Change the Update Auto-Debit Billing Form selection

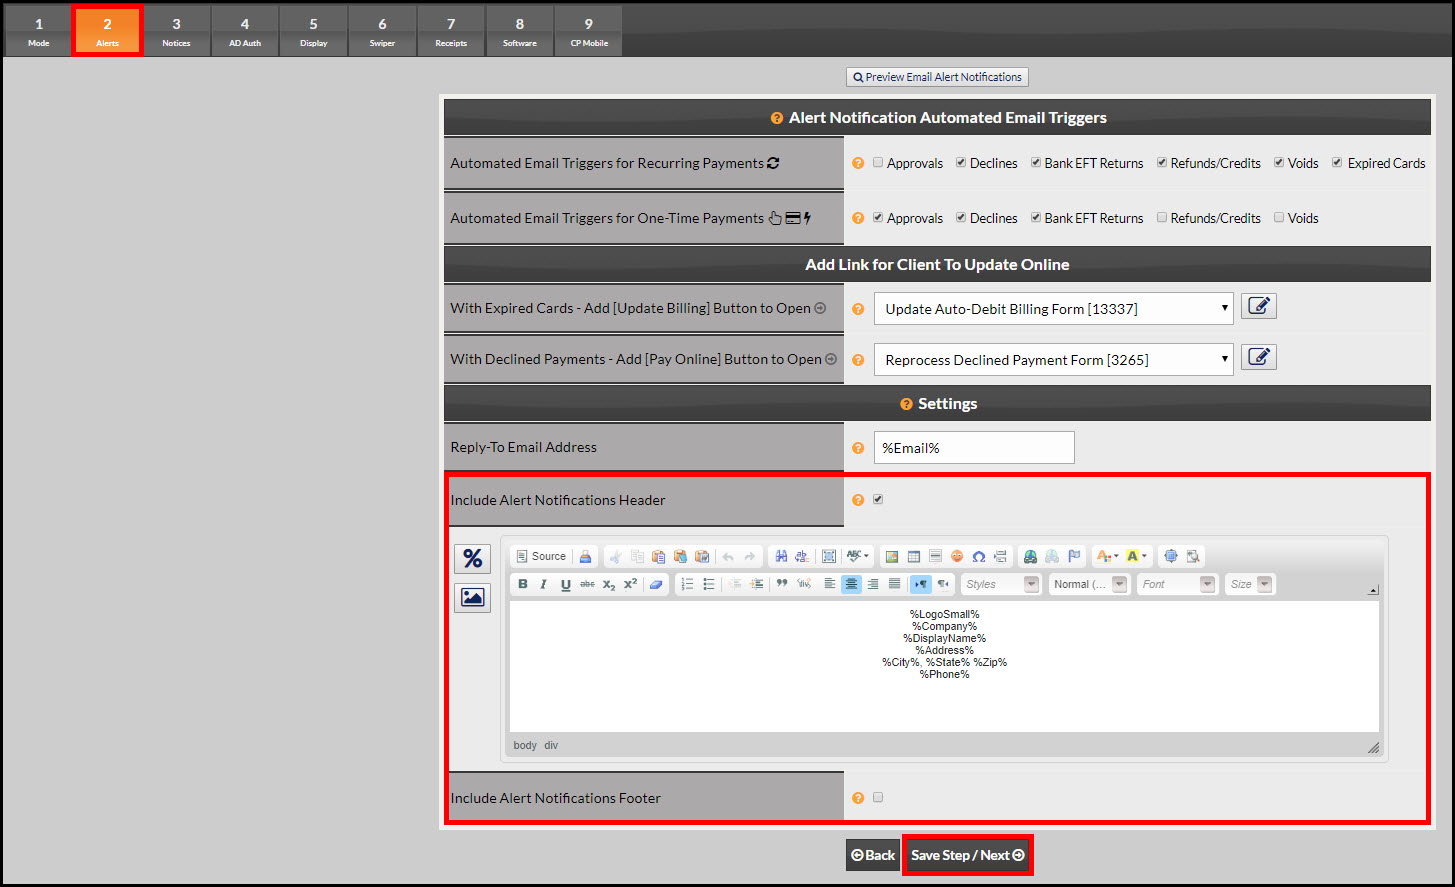[x=1053, y=308]
